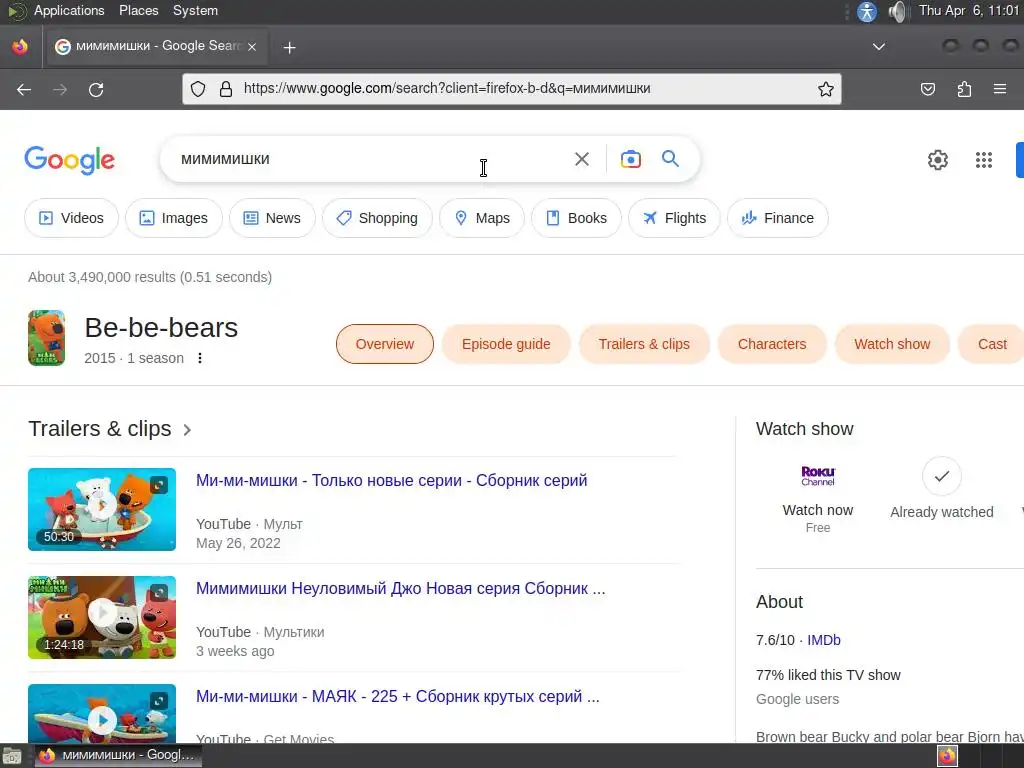The image size is (1024, 768).
Task: Expand Trailers & clips section arrow
Action: click(x=187, y=430)
